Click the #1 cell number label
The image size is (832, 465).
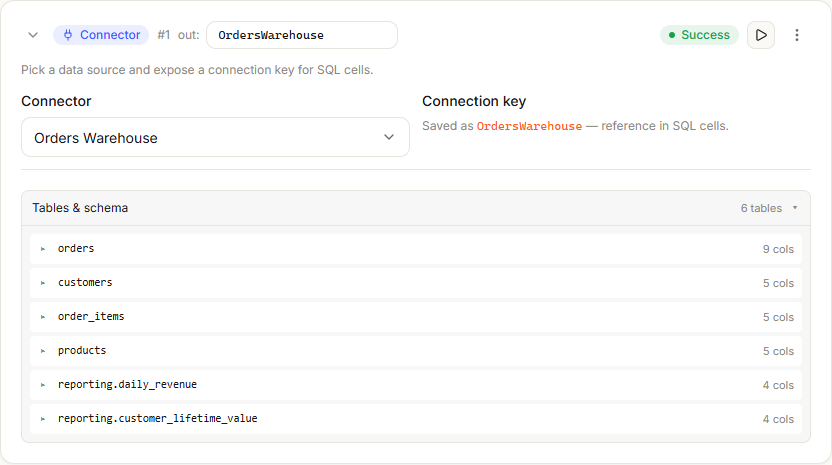coord(163,35)
